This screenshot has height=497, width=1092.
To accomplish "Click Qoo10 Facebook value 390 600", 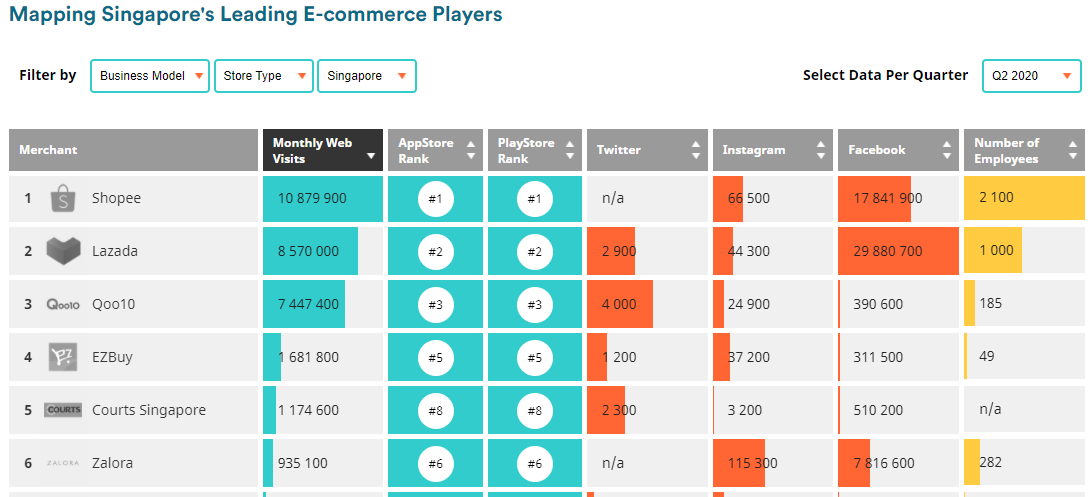I will point(878,304).
